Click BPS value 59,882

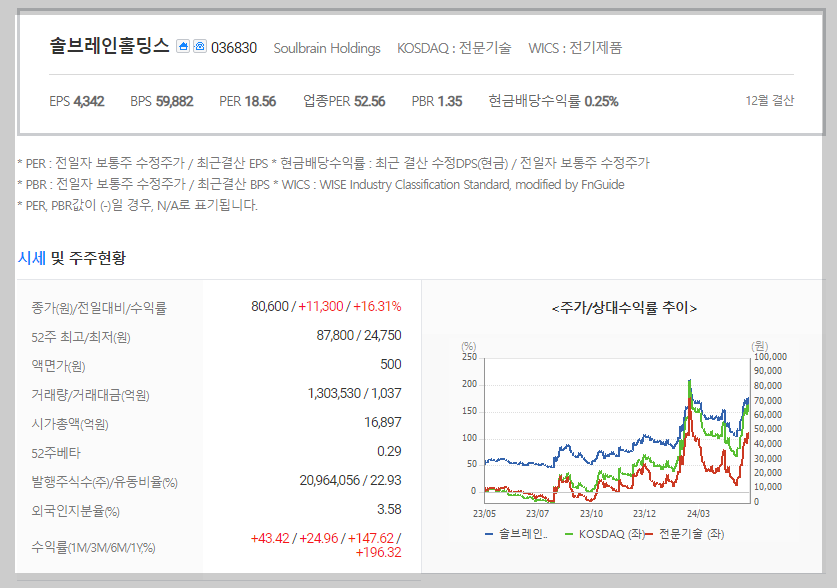[175, 101]
